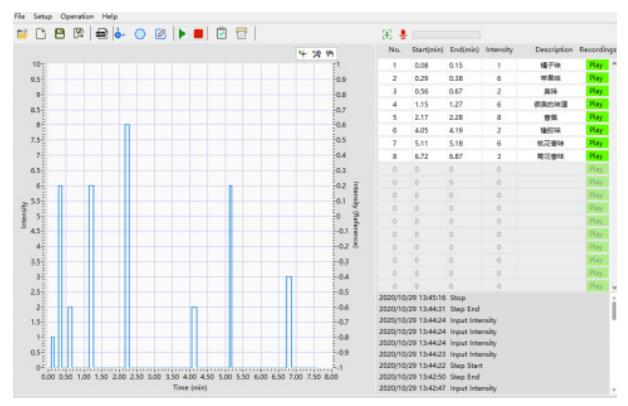
Task: Click the clipboard checkmark toolbar icon
Action: (221, 34)
